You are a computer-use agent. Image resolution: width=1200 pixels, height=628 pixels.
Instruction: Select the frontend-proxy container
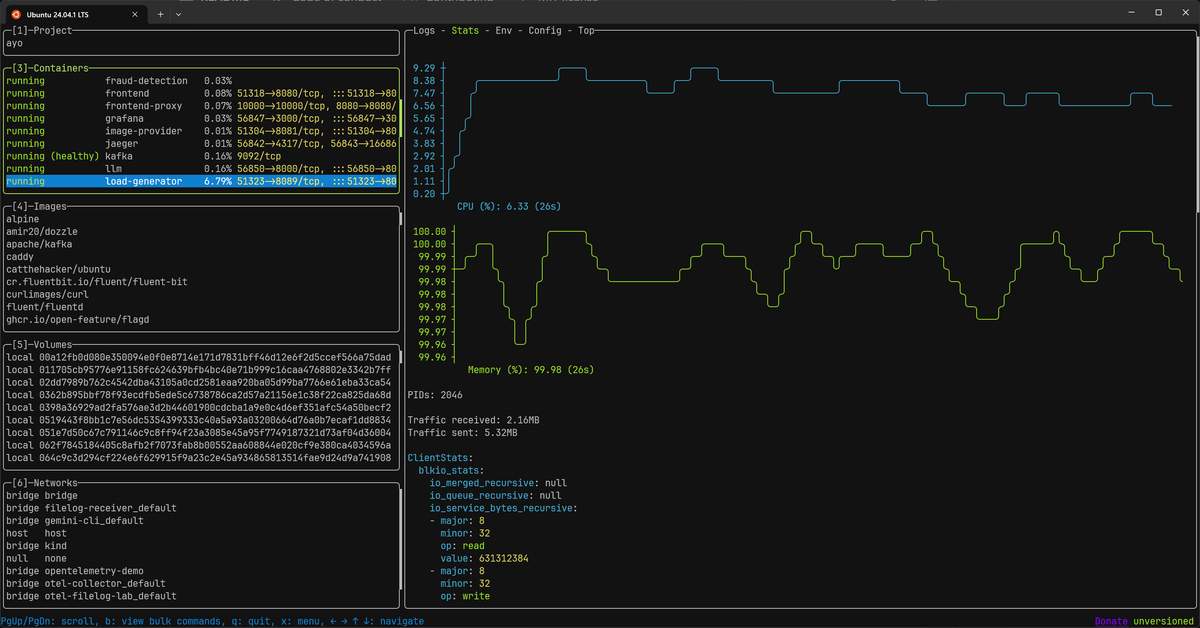(x=200, y=106)
